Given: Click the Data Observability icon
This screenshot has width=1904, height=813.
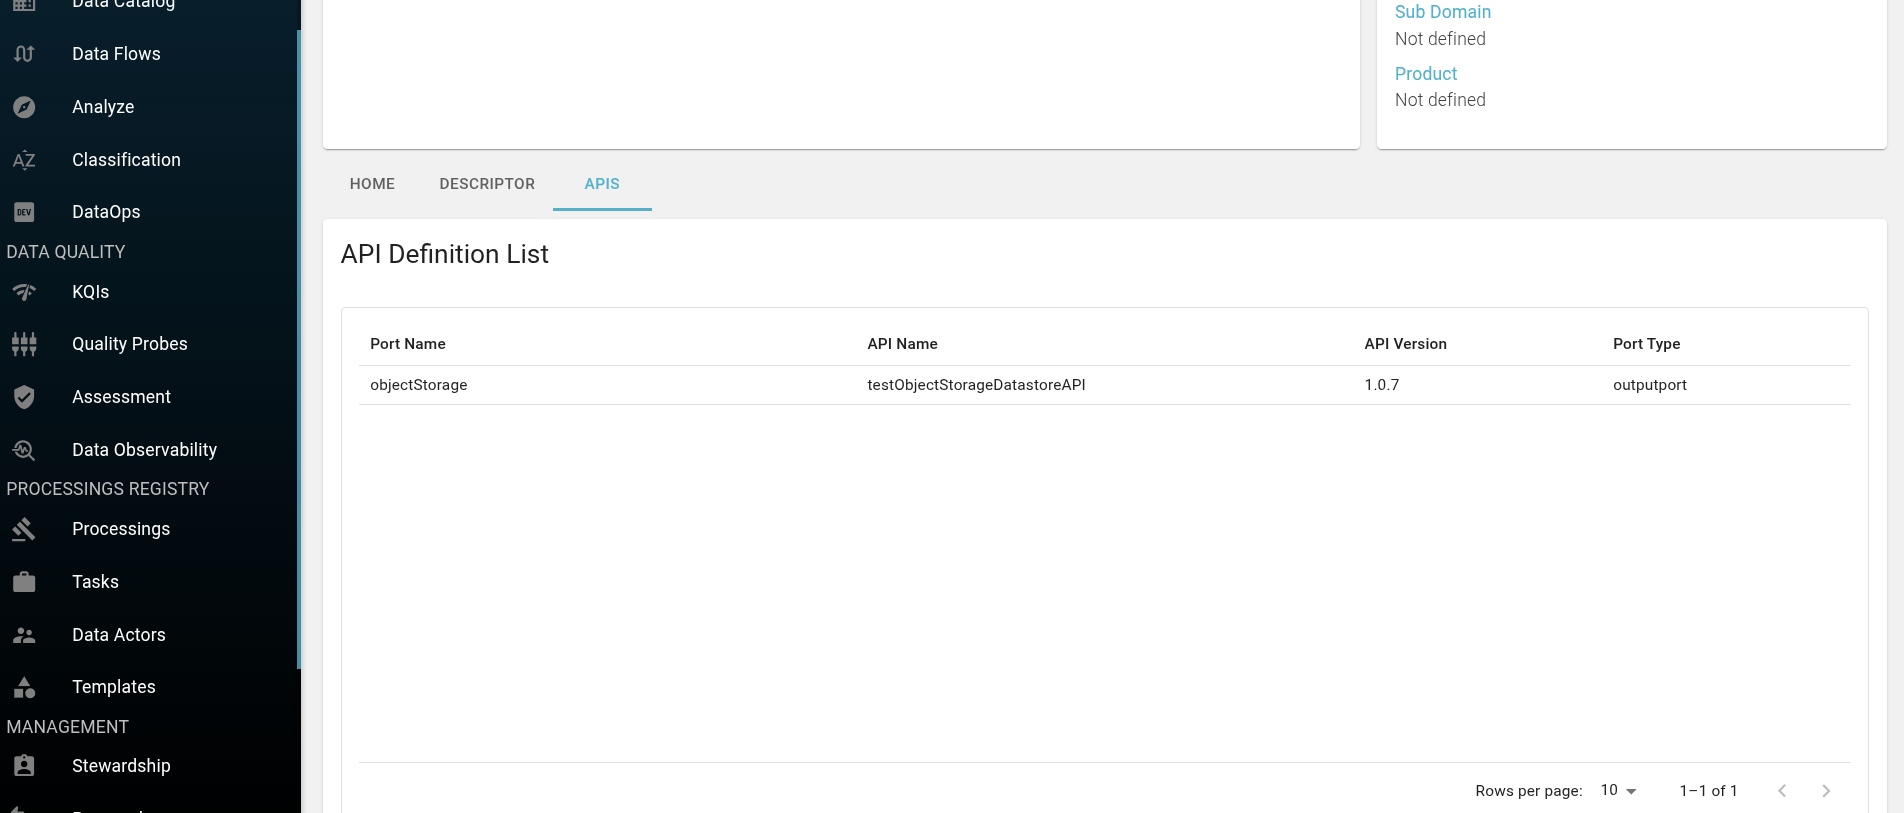Looking at the screenshot, I should click(24, 450).
